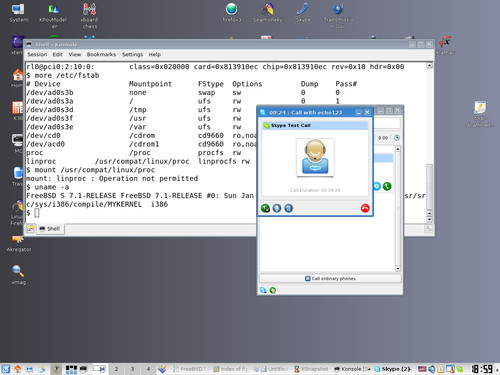Click the Konsole scrollbar down arrow

[429, 219]
